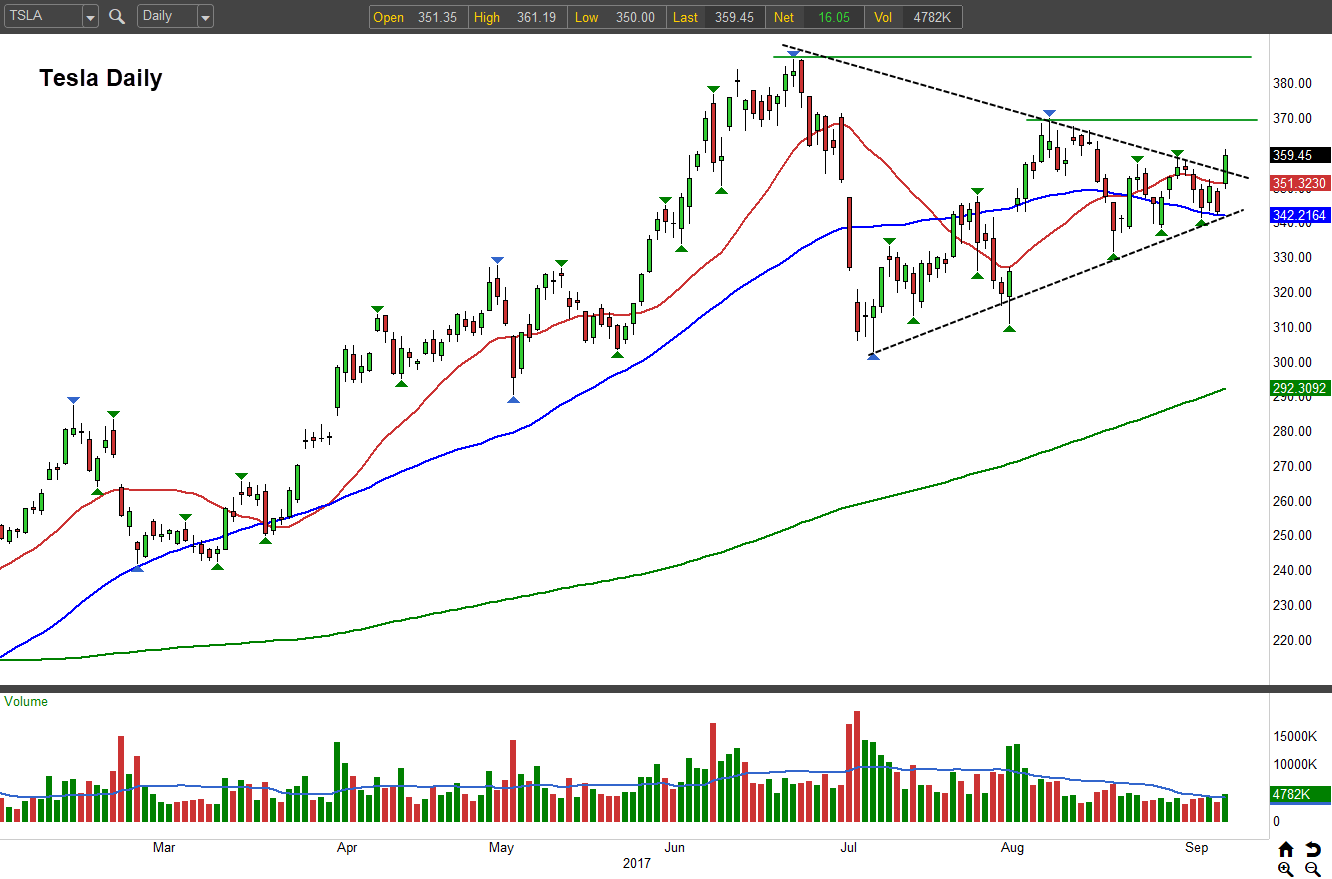Click the Jul label on time axis
Viewport: 1332px width, 879px height.
849,848
